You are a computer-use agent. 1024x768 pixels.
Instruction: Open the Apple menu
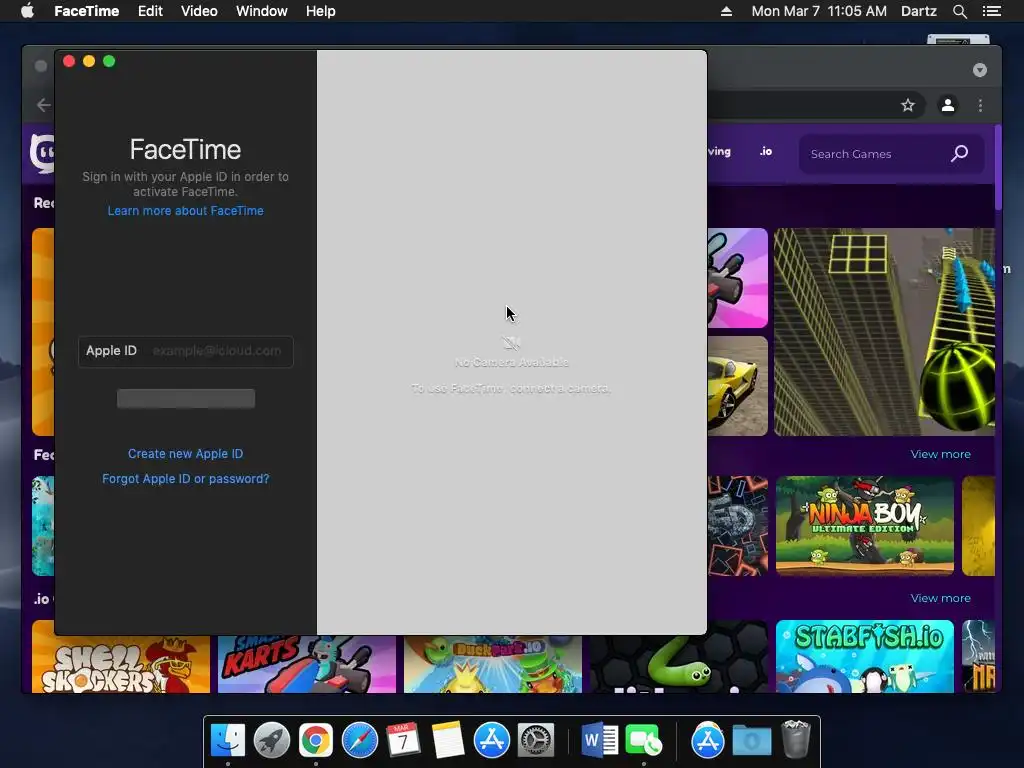(x=27, y=11)
